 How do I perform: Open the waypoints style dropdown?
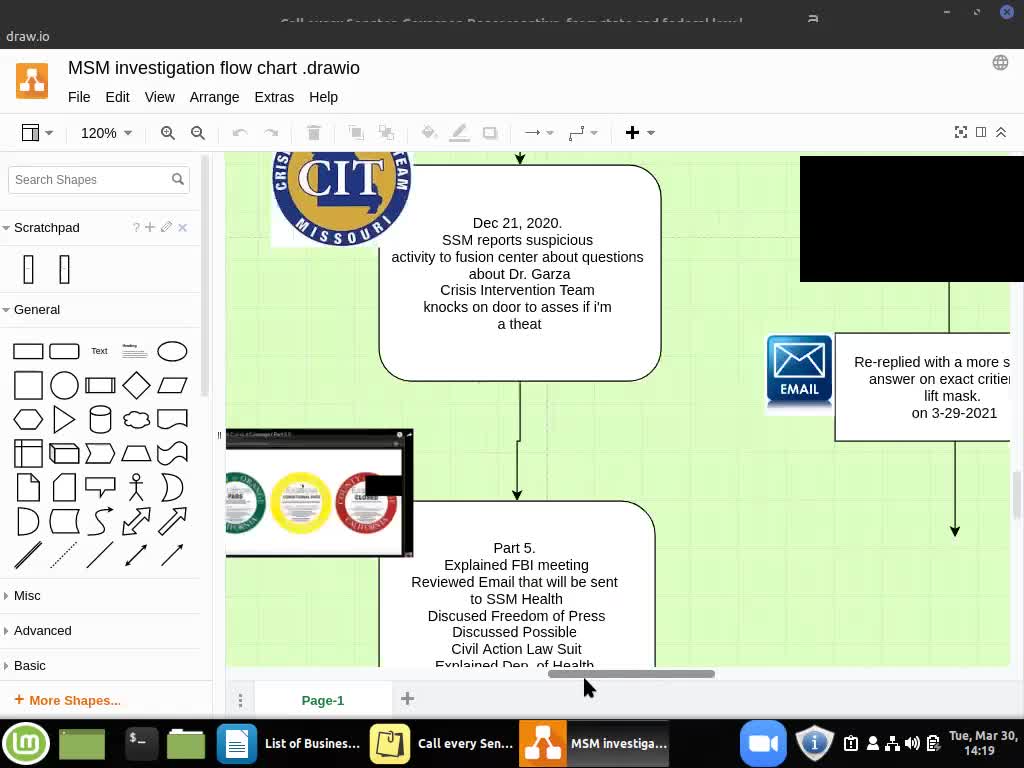pos(583,133)
